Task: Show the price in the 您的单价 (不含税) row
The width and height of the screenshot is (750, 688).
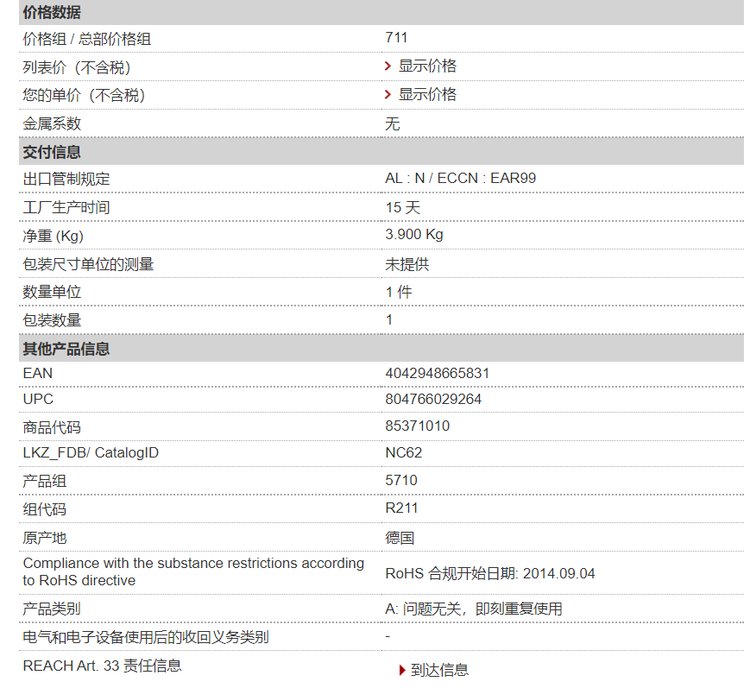Action: pos(427,94)
